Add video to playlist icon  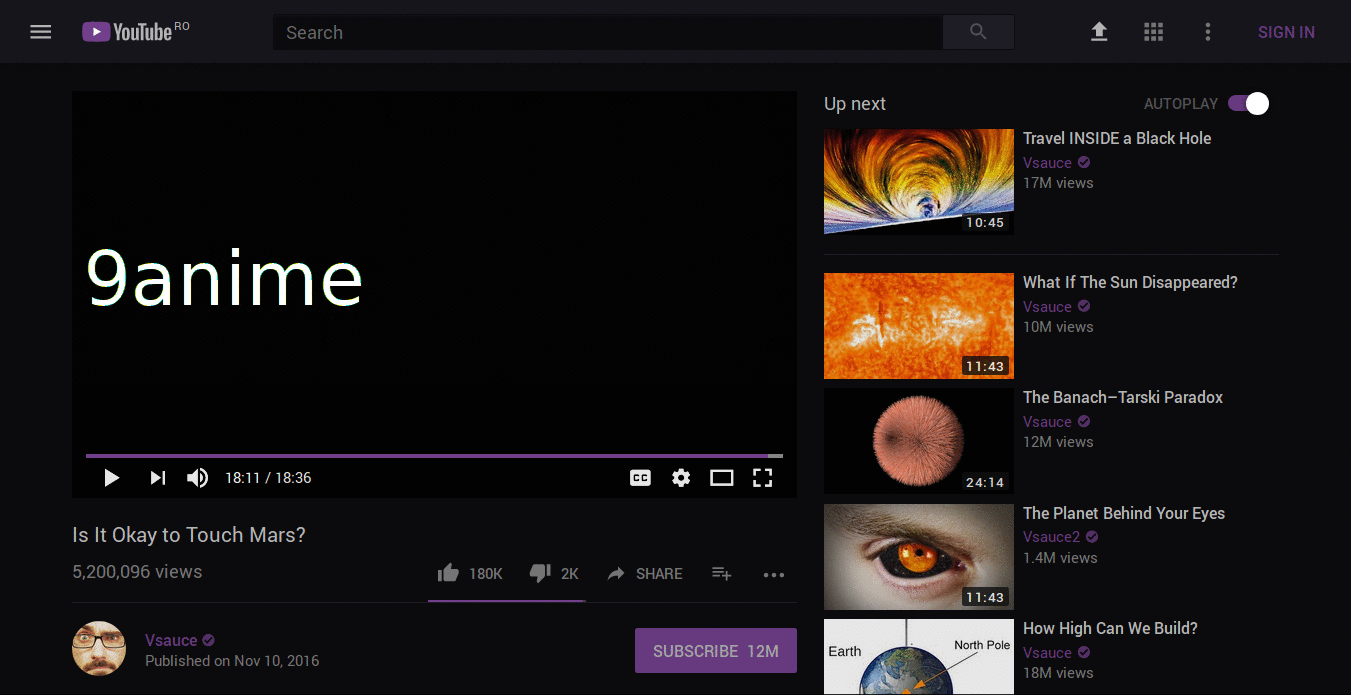[721, 573]
